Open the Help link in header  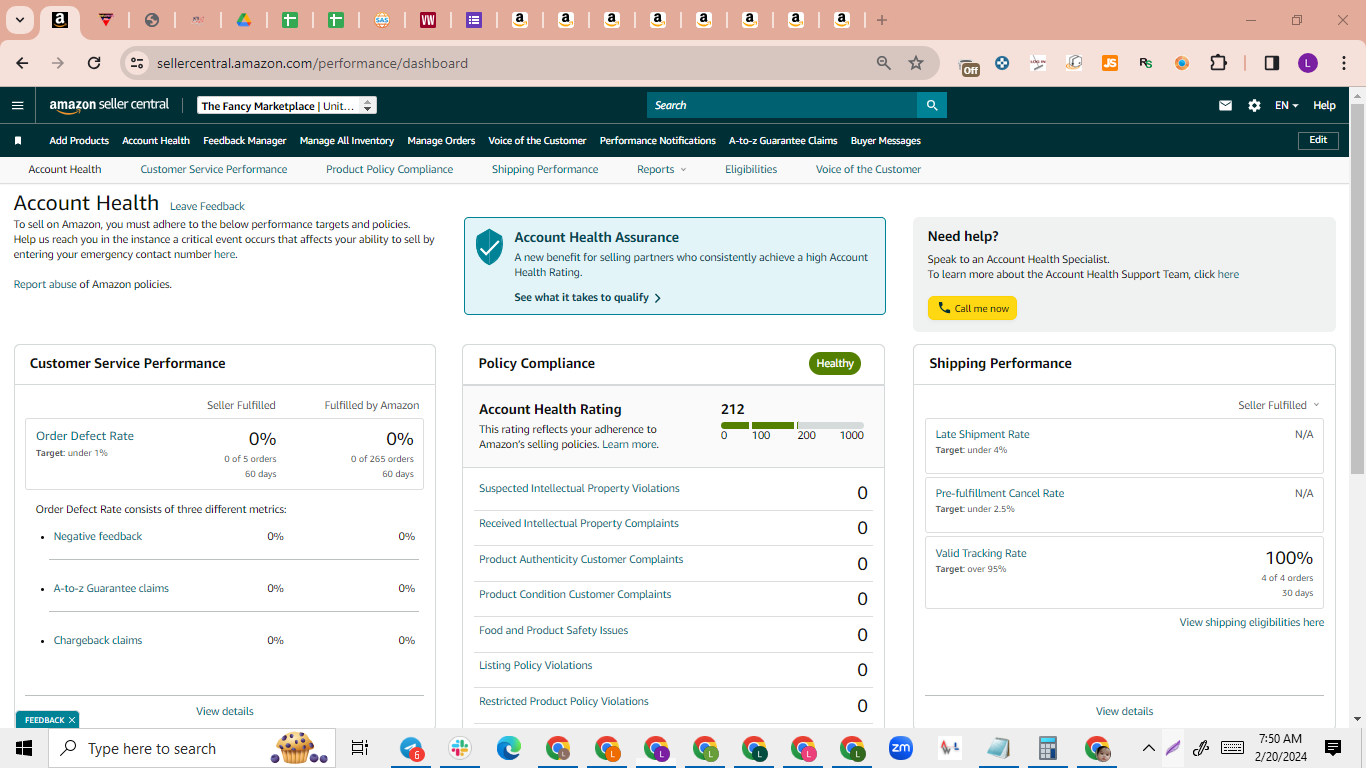pos(1324,105)
